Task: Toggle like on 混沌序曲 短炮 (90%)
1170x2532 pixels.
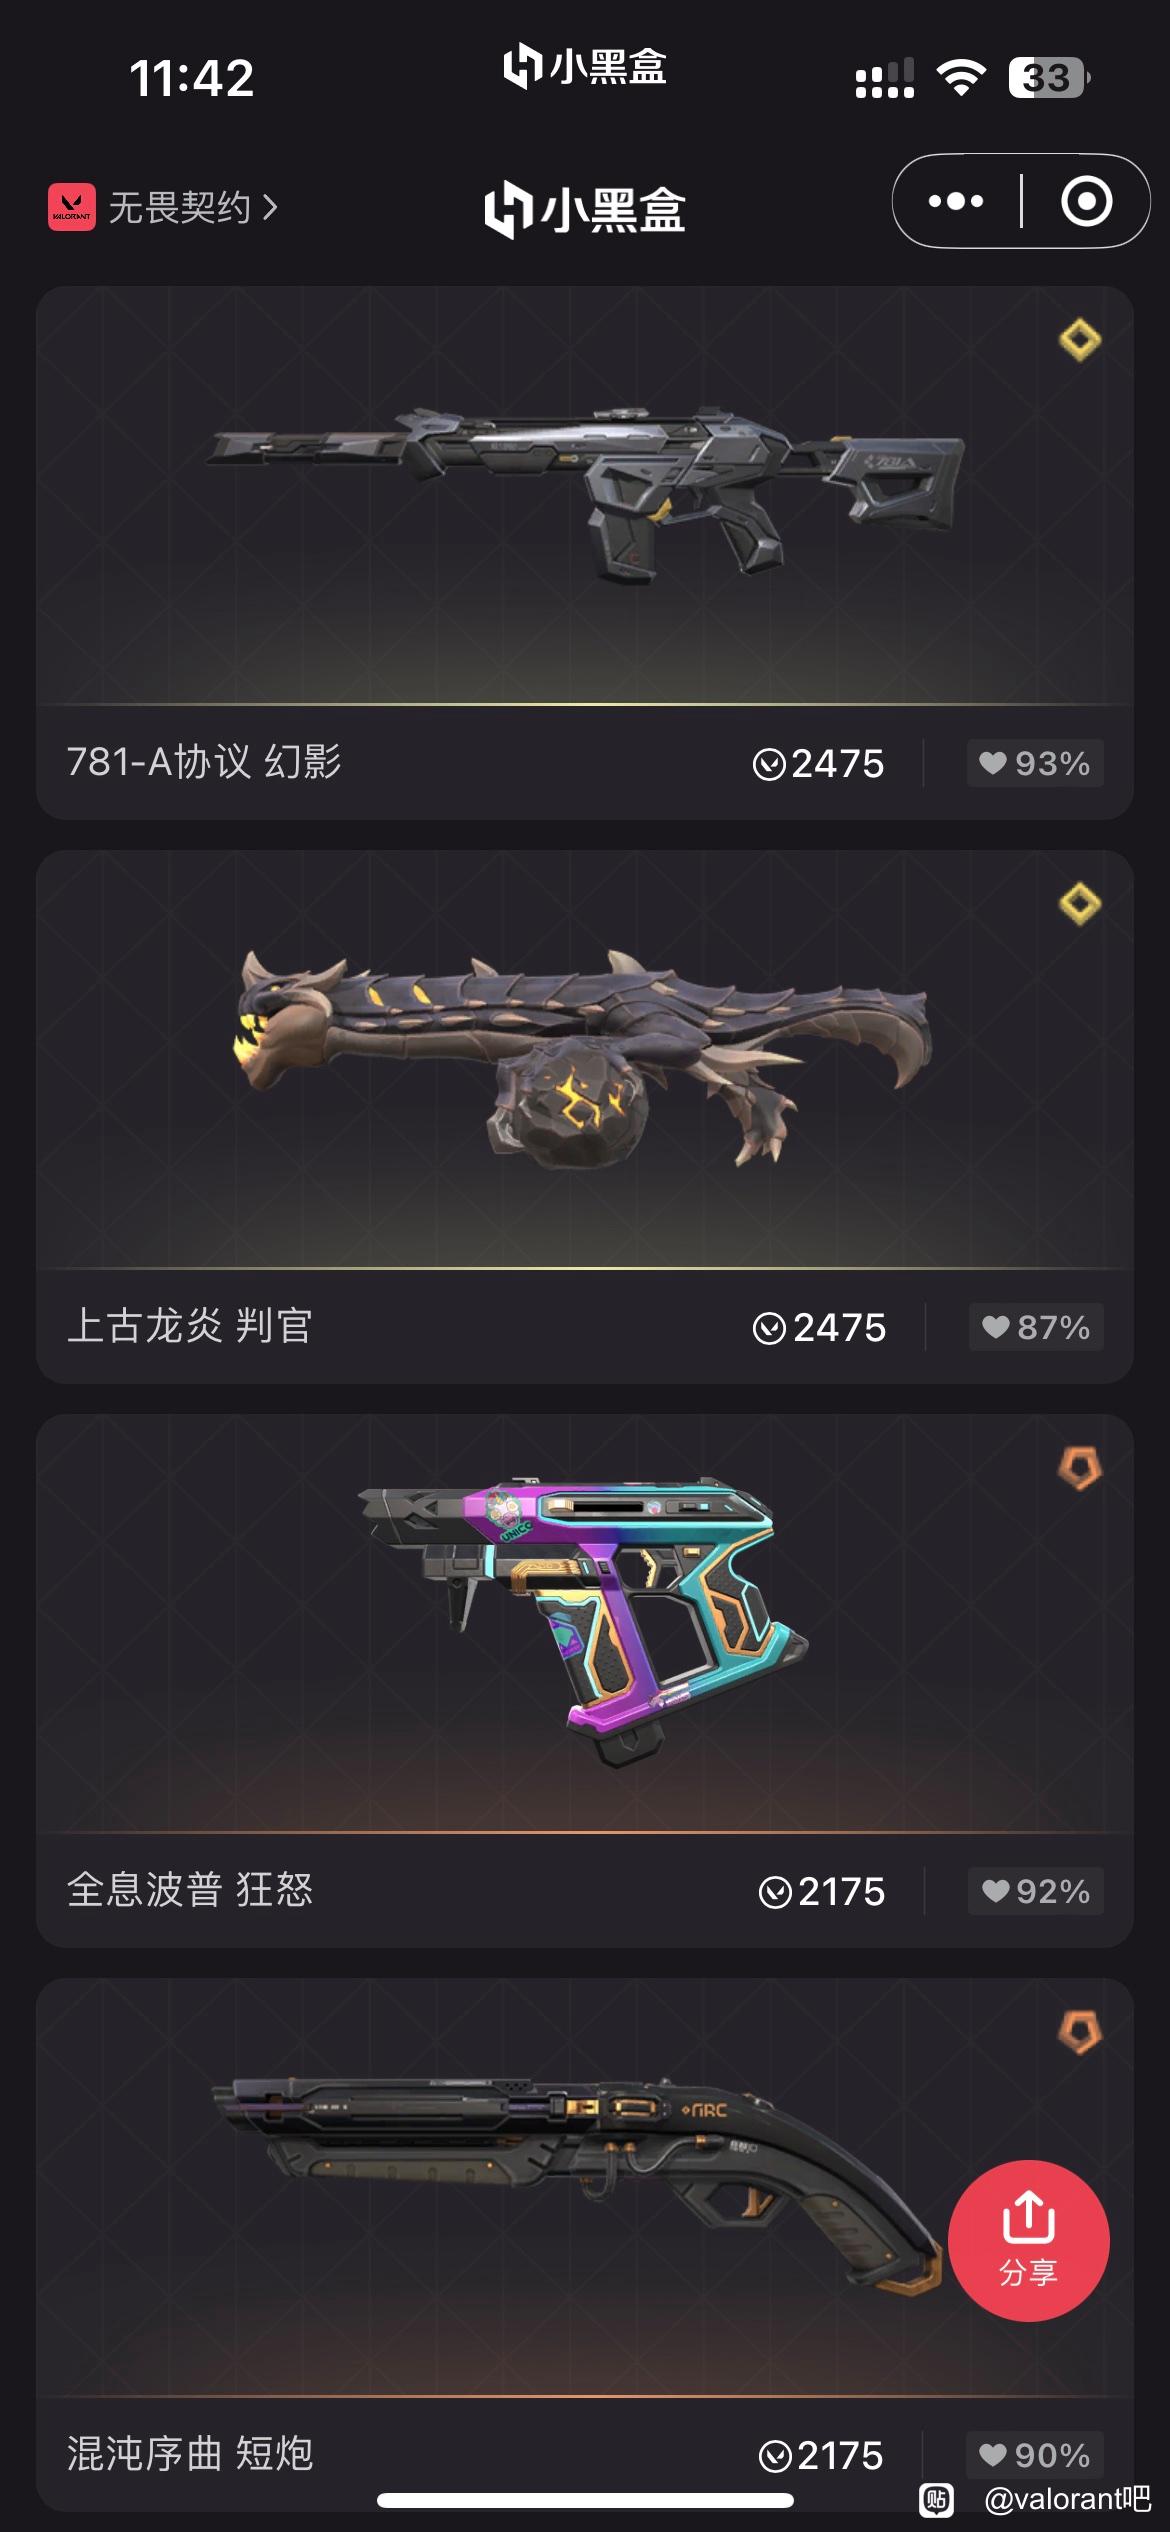Action: [x=1035, y=2455]
